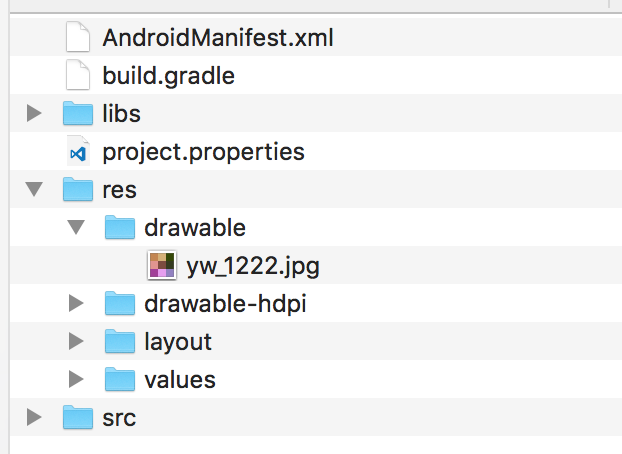Click the drawable-hdpi folder icon
This screenshot has height=454, width=622.
coord(120,303)
